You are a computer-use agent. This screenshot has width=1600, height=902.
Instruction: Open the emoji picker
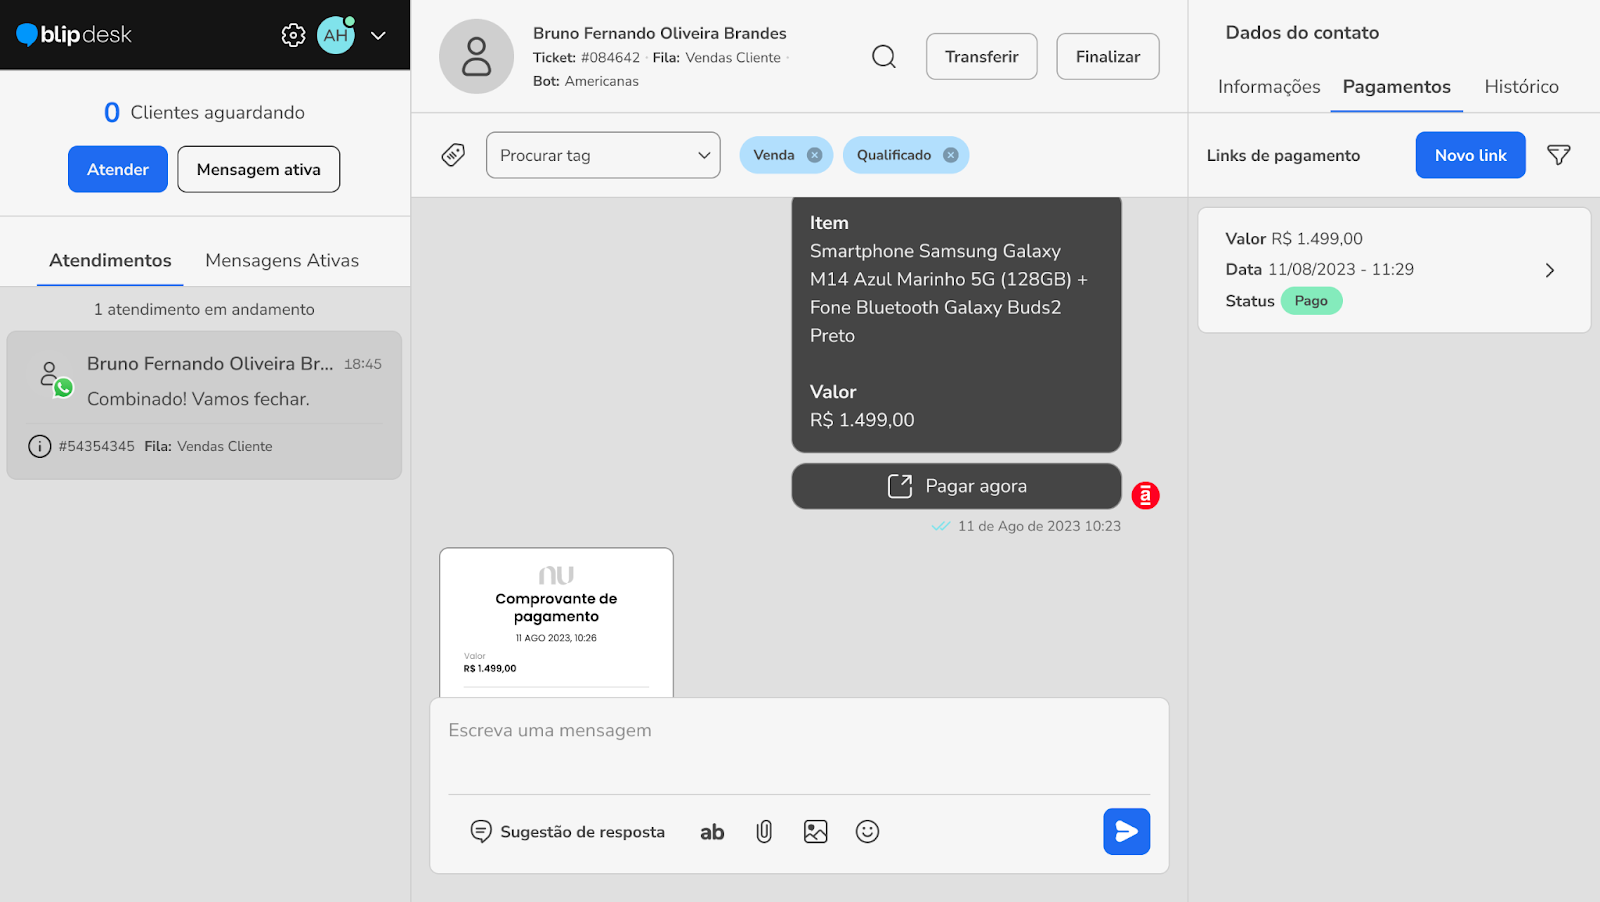coord(867,831)
